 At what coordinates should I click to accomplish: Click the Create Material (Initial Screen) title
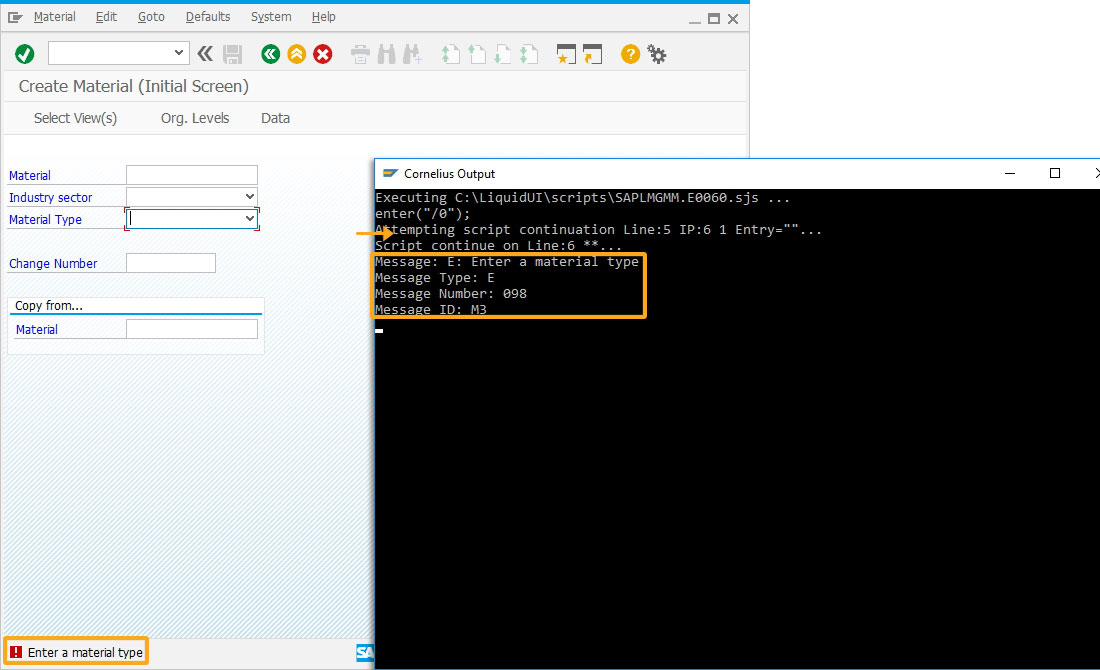[133, 86]
